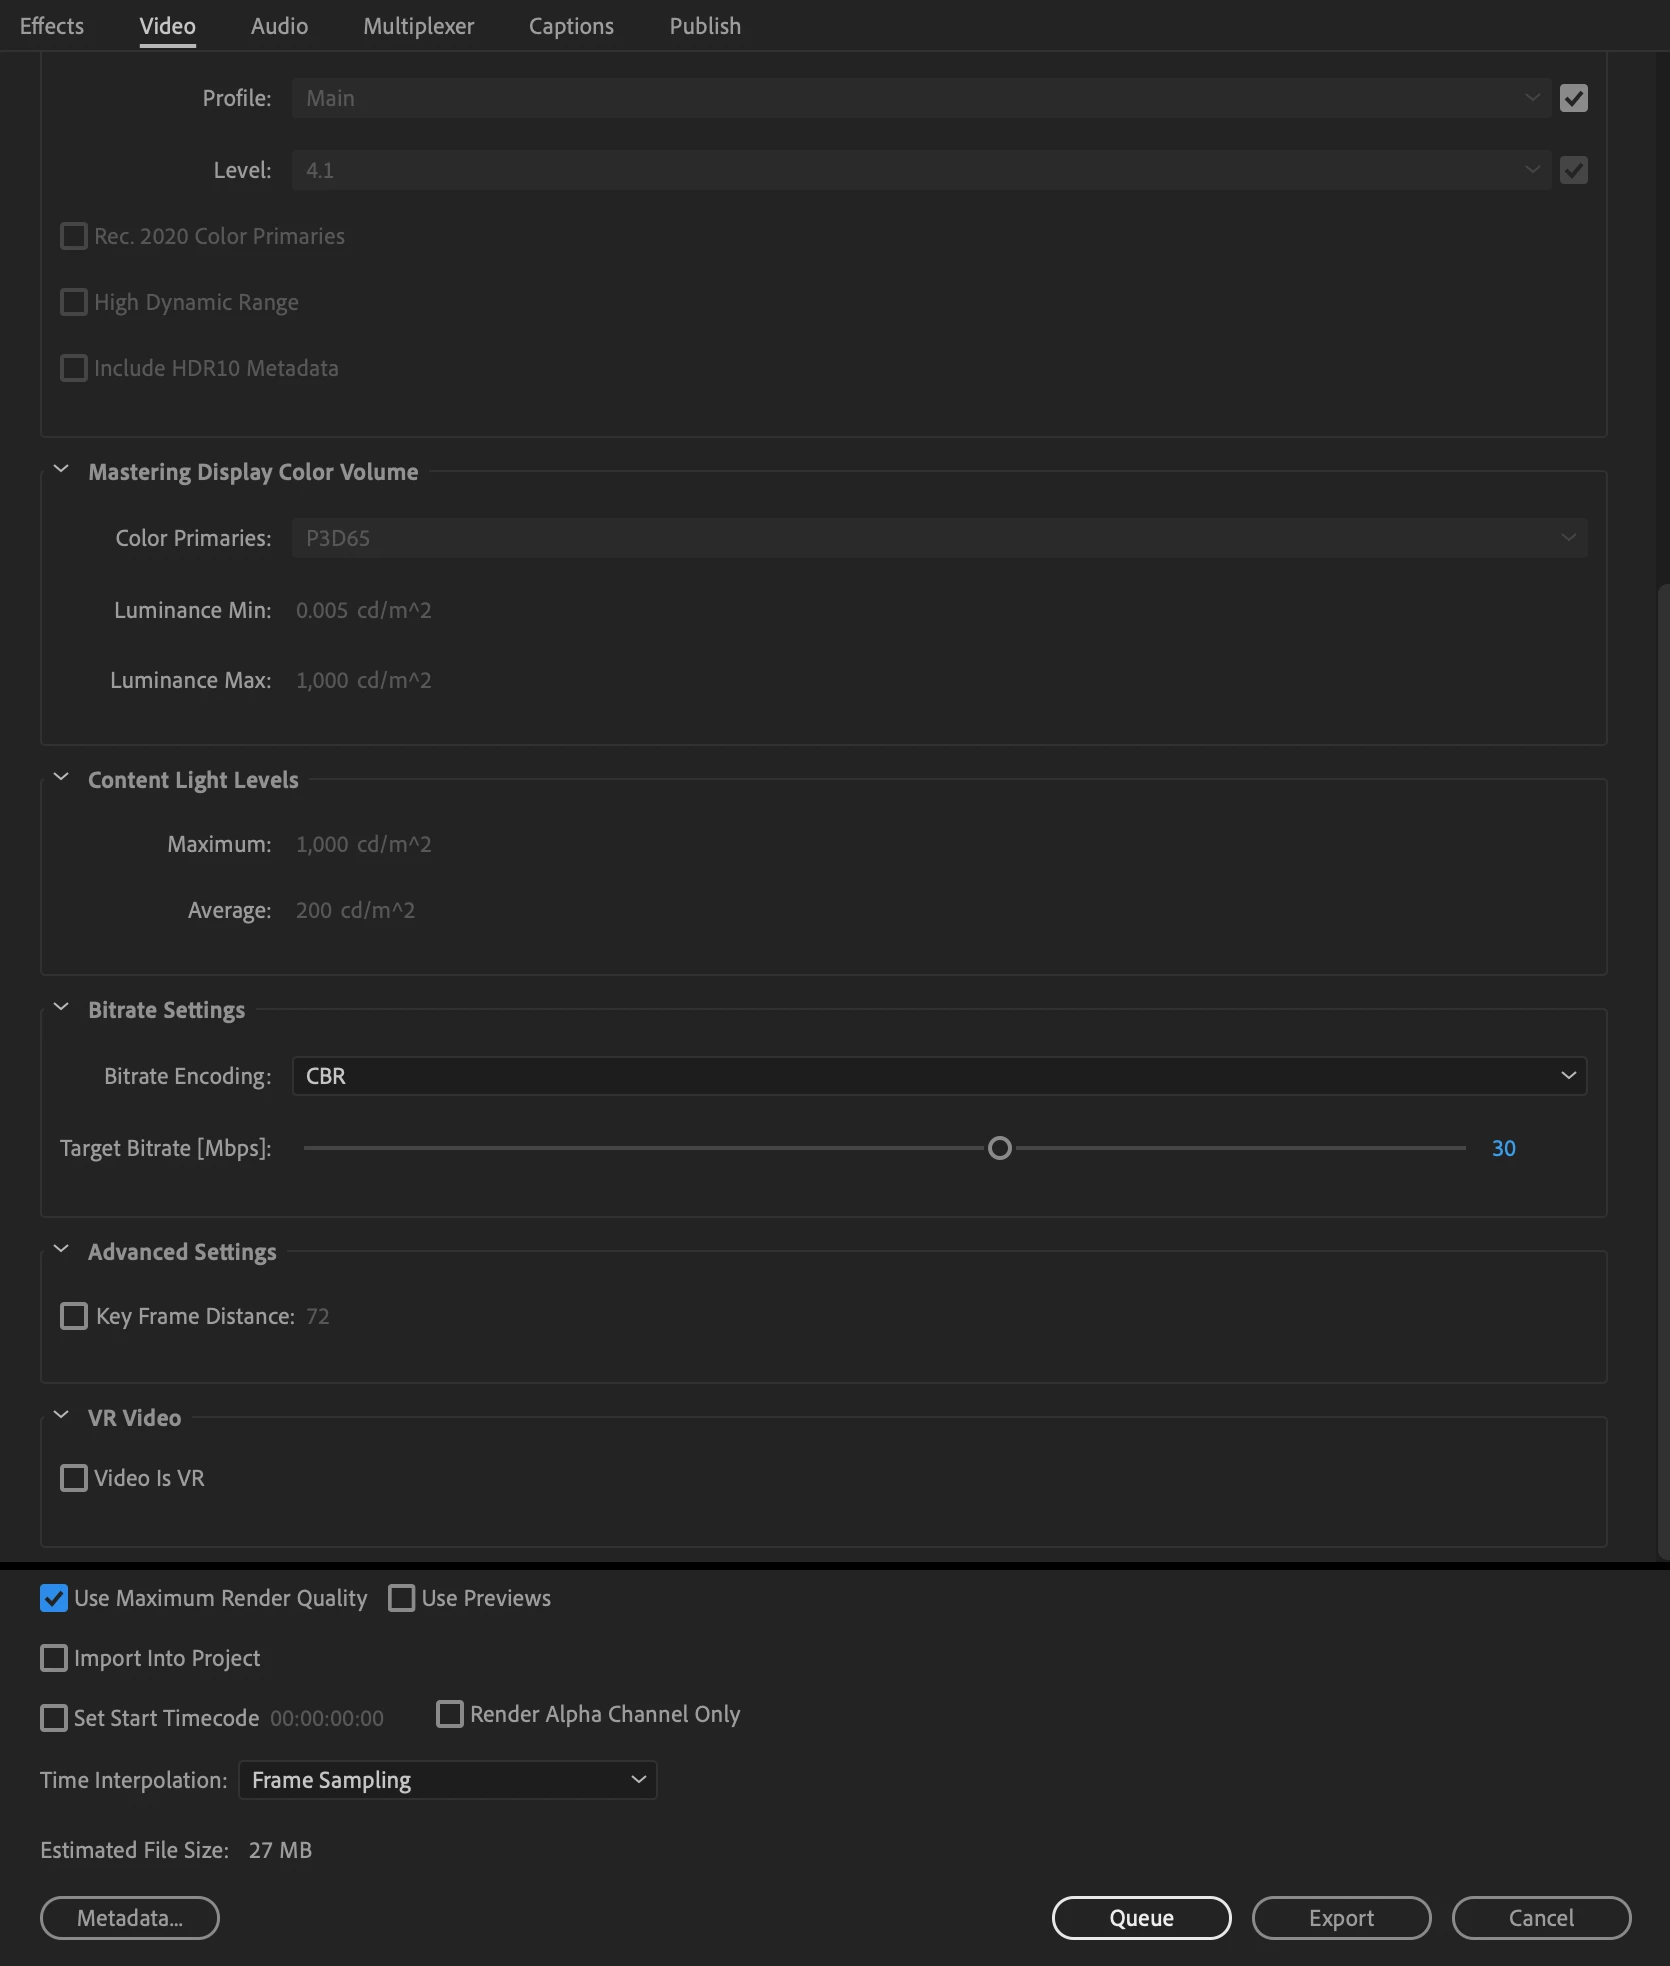1670x1966 pixels.
Task: Open the Level dropdown
Action: click(x=920, y=170)
